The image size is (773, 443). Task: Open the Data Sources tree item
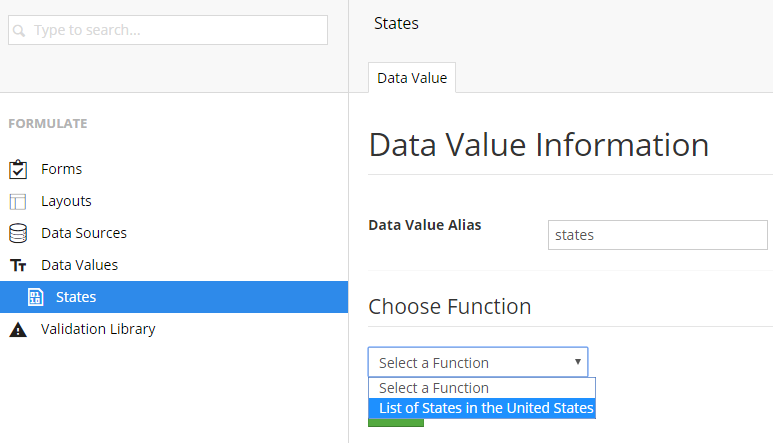[84, 233]
